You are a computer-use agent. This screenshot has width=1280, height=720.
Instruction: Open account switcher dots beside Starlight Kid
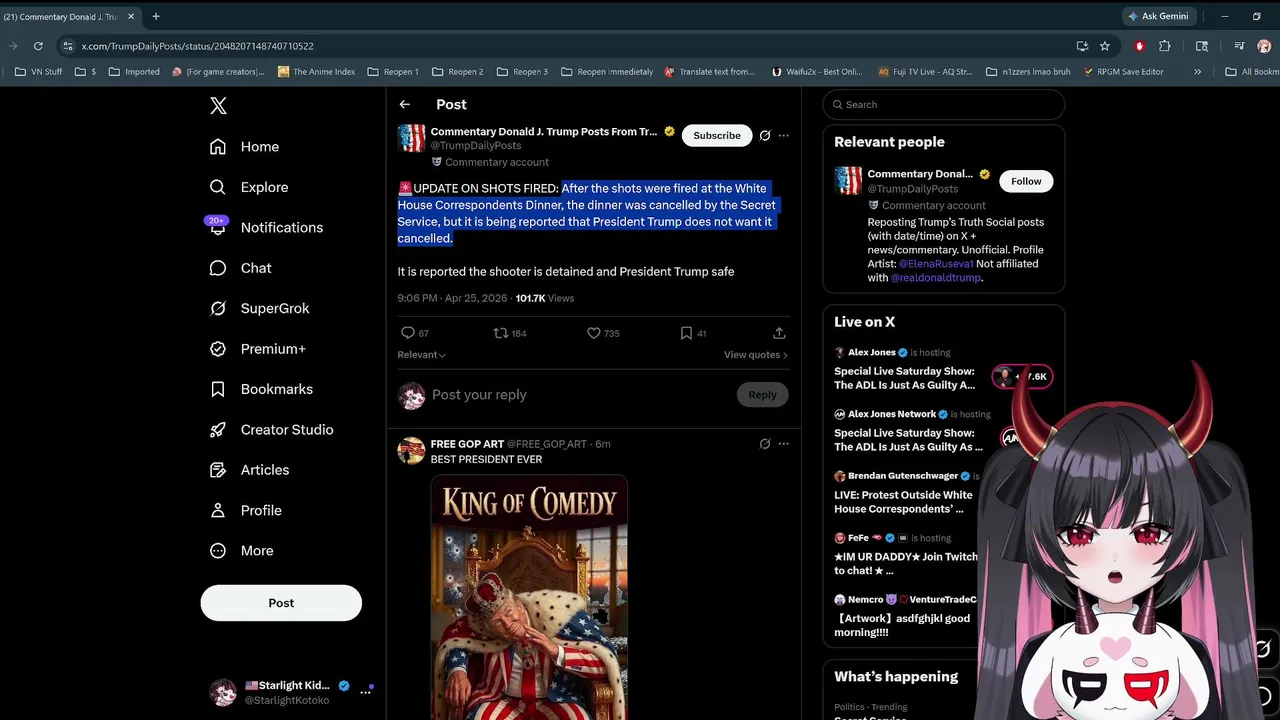click(x=366, y=691)
